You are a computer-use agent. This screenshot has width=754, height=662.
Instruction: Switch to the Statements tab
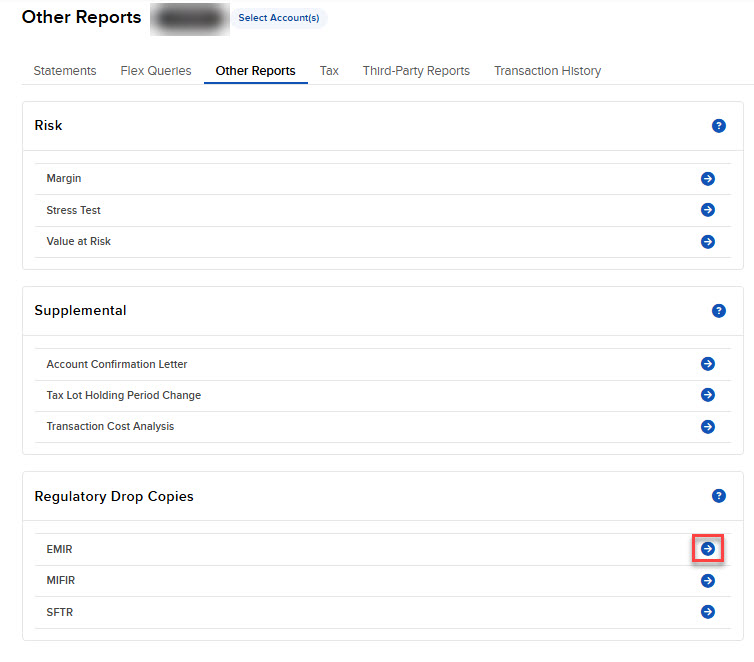(x=65, y=71)
